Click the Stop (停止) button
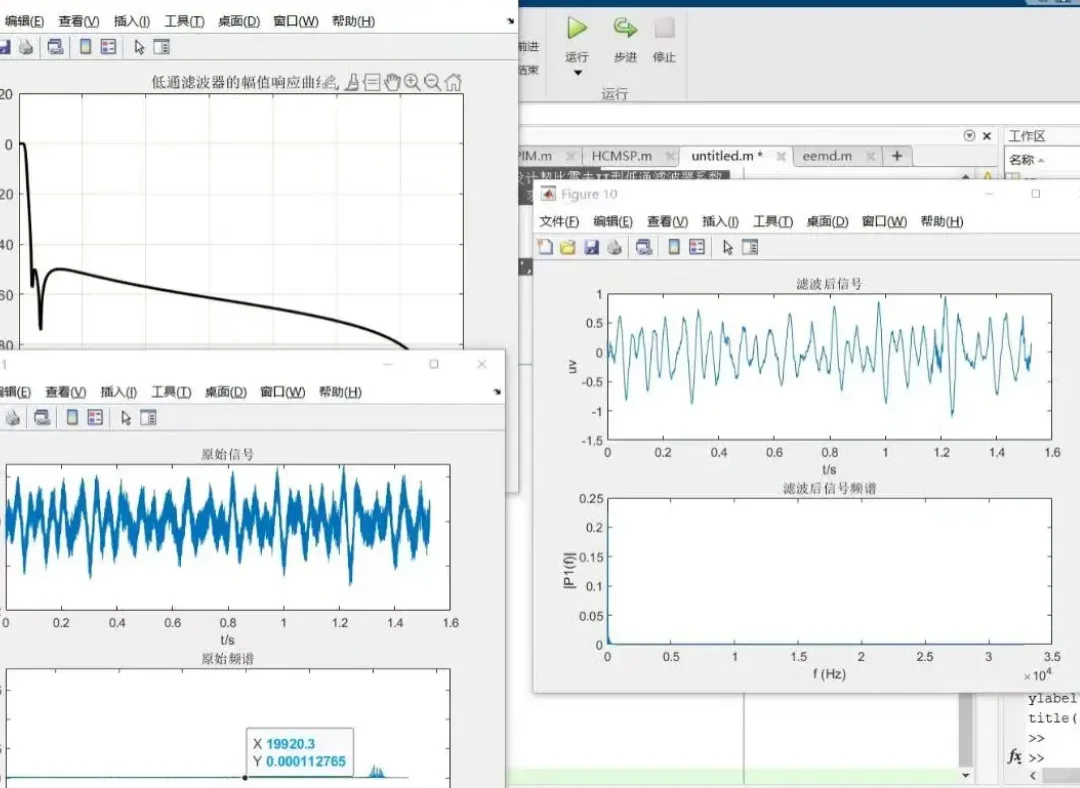 [664, 38]
